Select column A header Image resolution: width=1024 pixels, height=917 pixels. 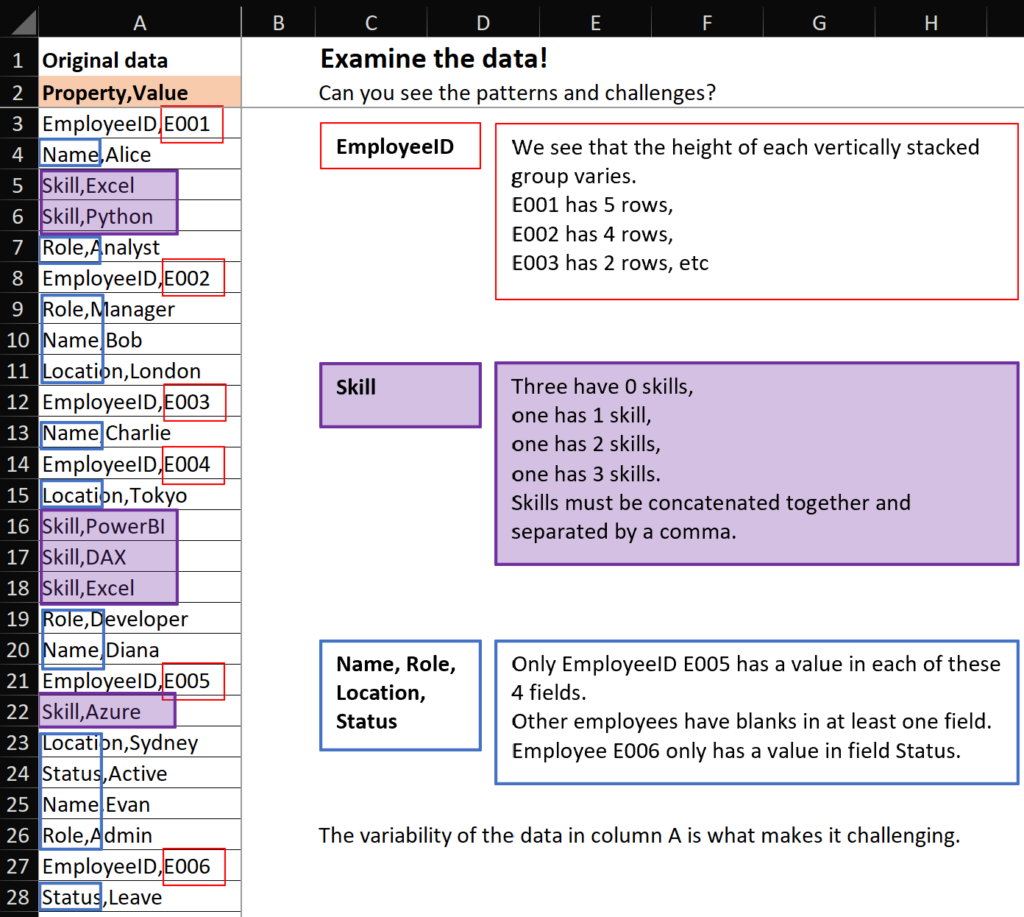[140, 22]
